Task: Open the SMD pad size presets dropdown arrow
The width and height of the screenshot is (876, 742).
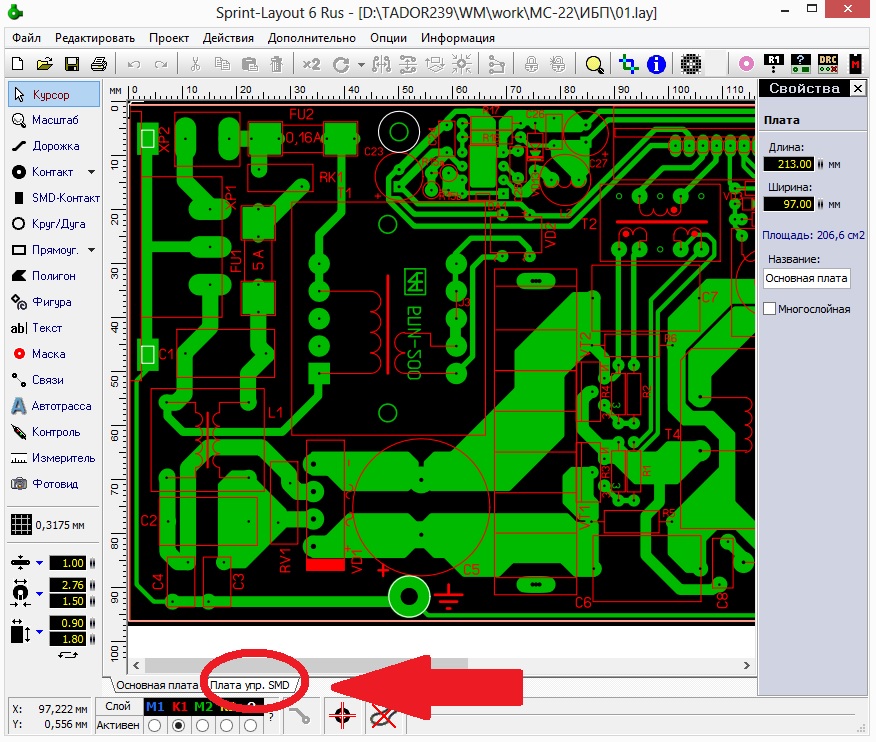Action: [x=40, y=631]
